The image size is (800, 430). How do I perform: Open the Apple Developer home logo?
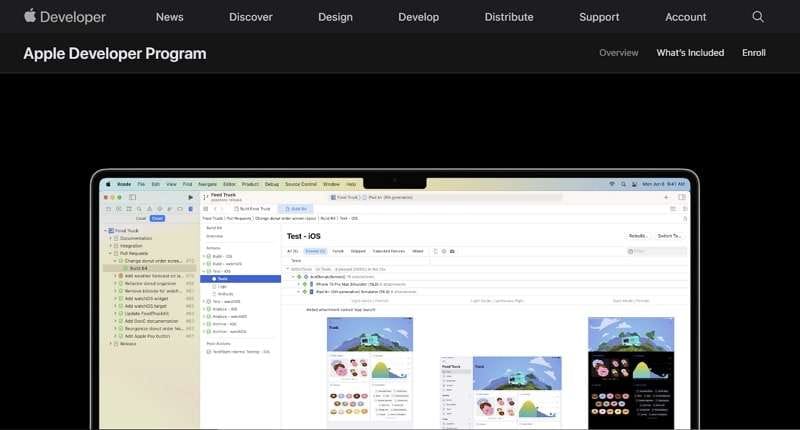65,17
